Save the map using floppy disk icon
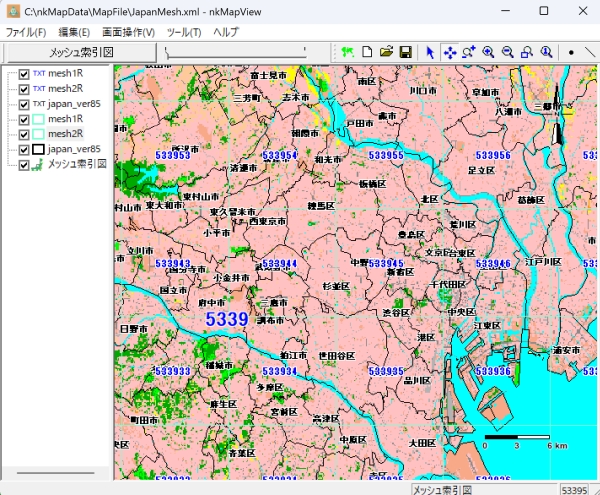The image size is (600, 495). pos(405,52)
